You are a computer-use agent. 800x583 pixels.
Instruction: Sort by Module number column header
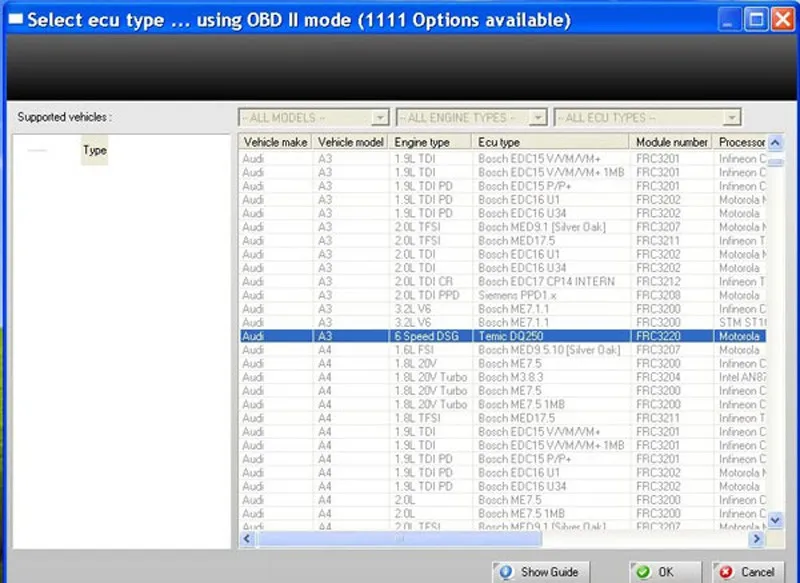click(671, 142)
